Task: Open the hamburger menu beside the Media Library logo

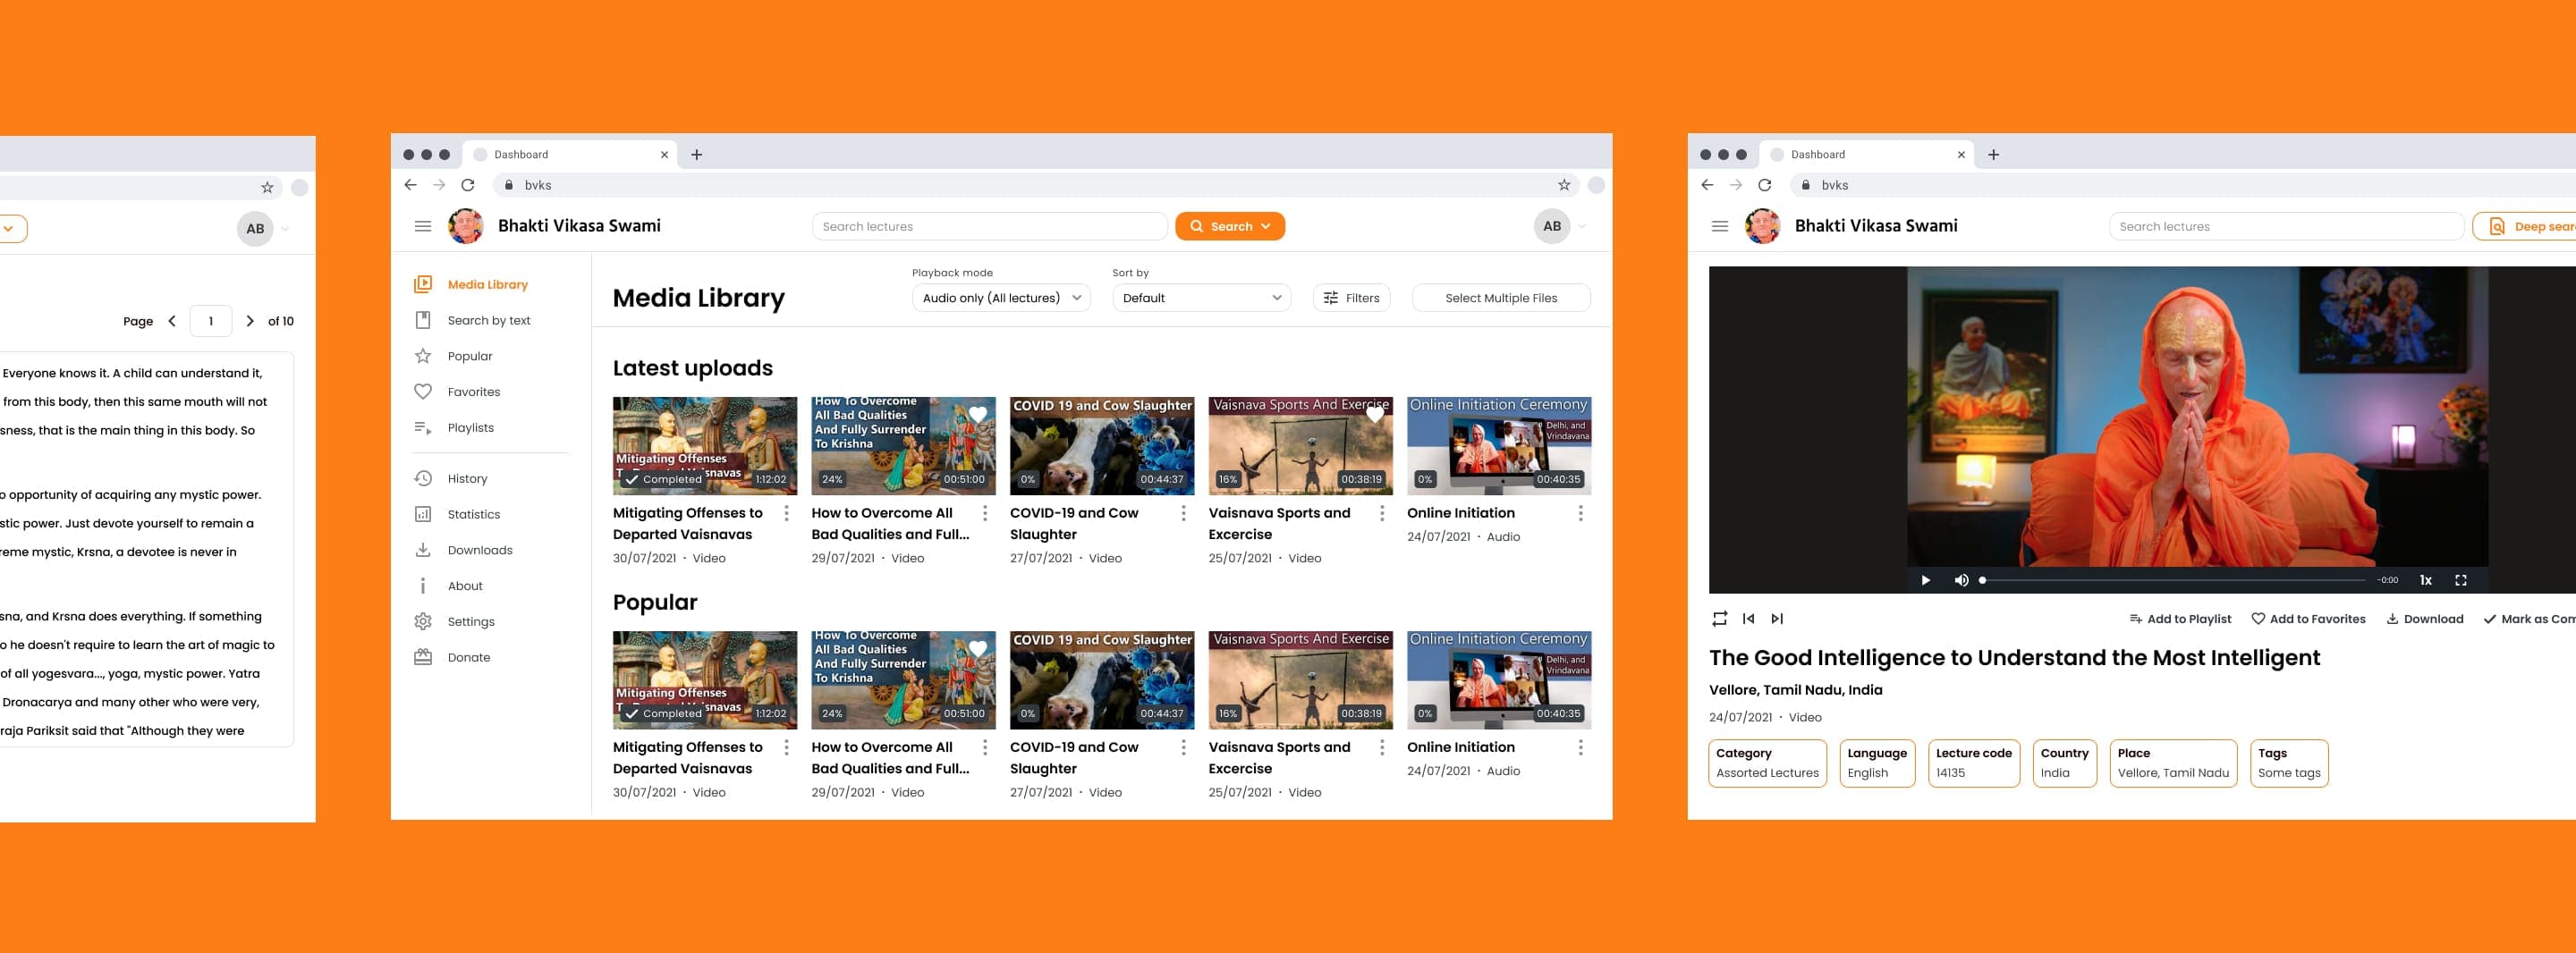Action: click(423, 226)
